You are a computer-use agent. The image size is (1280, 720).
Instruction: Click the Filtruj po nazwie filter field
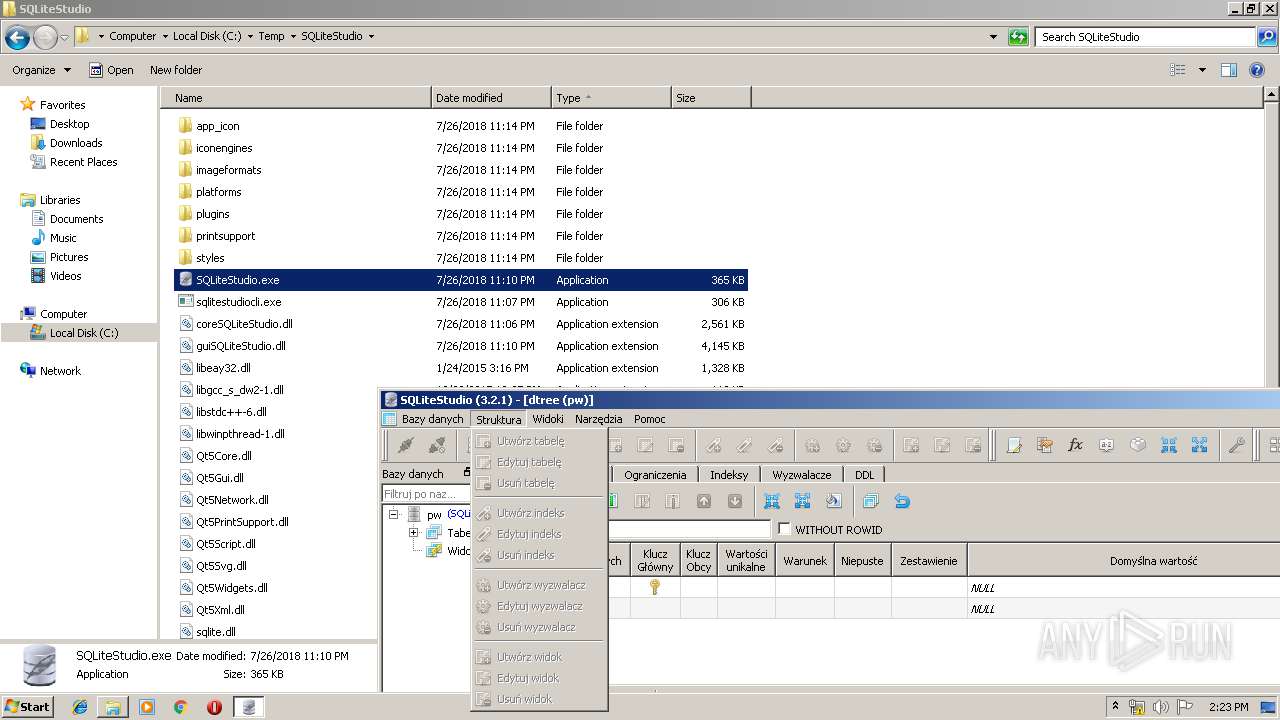click(x=426, y=494)
